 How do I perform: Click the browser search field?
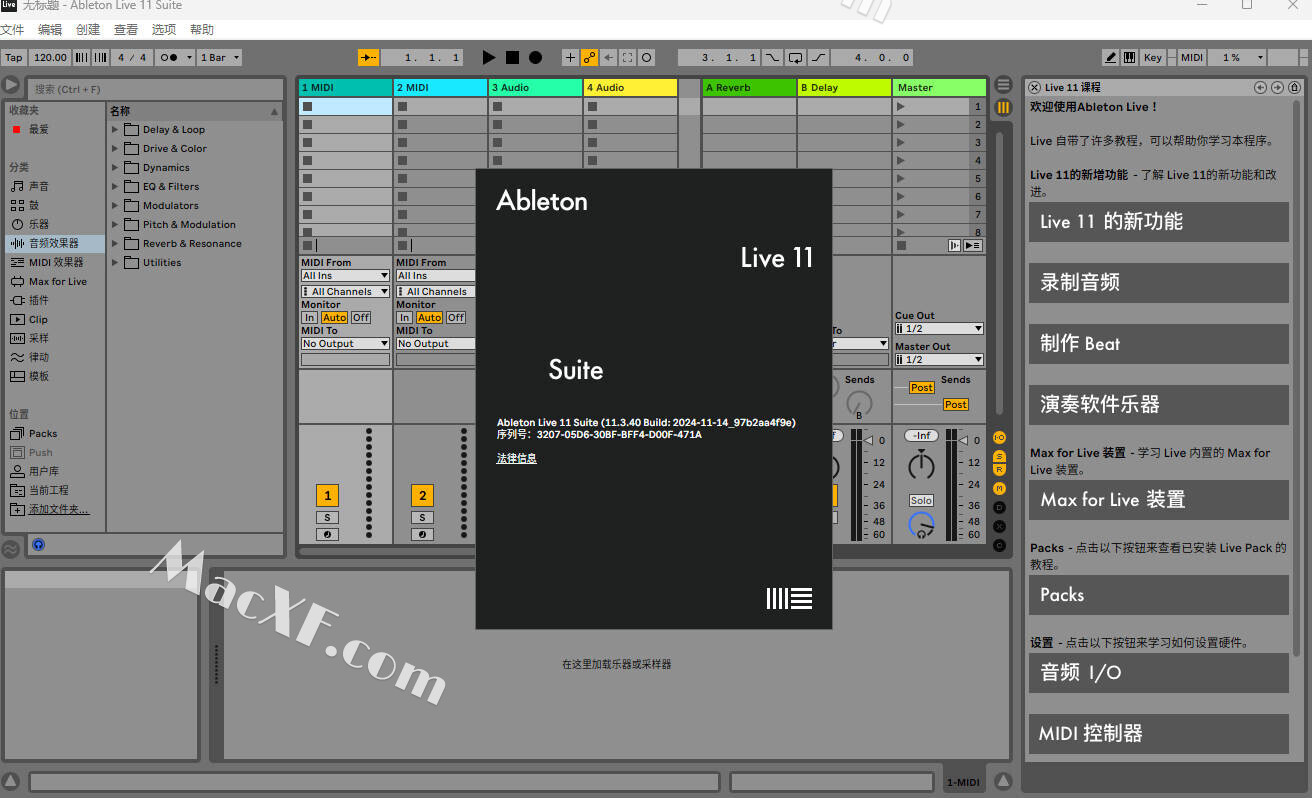(154, 89)
